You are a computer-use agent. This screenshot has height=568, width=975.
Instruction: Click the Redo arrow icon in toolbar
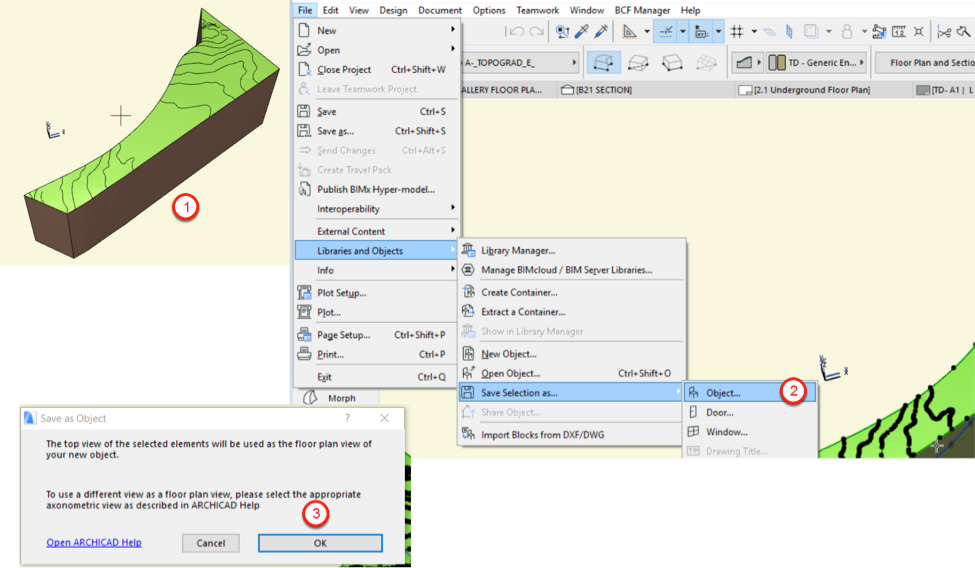(x=537, y=31)
